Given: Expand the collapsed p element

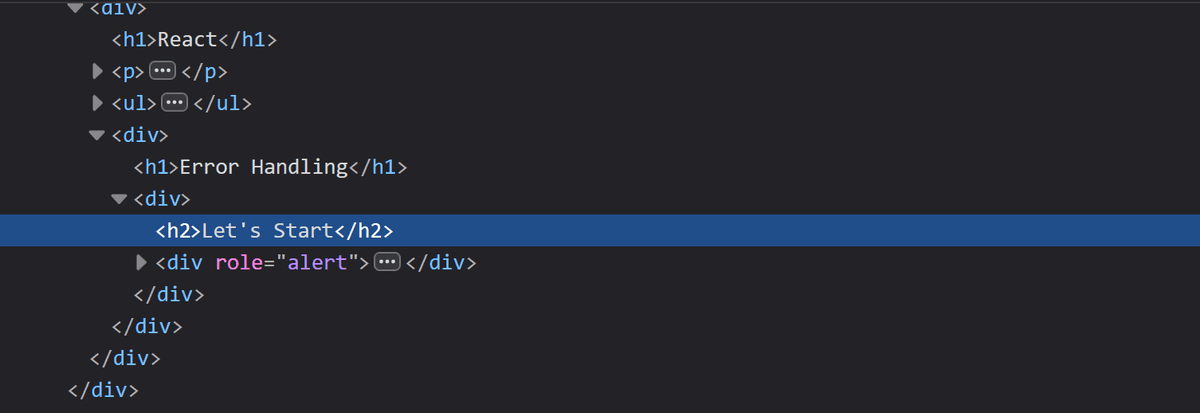Looking at the screenshot, I should click(x=97, y=72).
